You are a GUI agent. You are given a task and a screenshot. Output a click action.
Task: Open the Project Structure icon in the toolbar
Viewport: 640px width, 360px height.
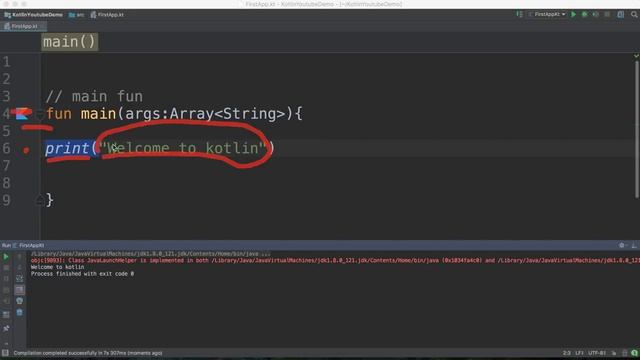[621, 15]
